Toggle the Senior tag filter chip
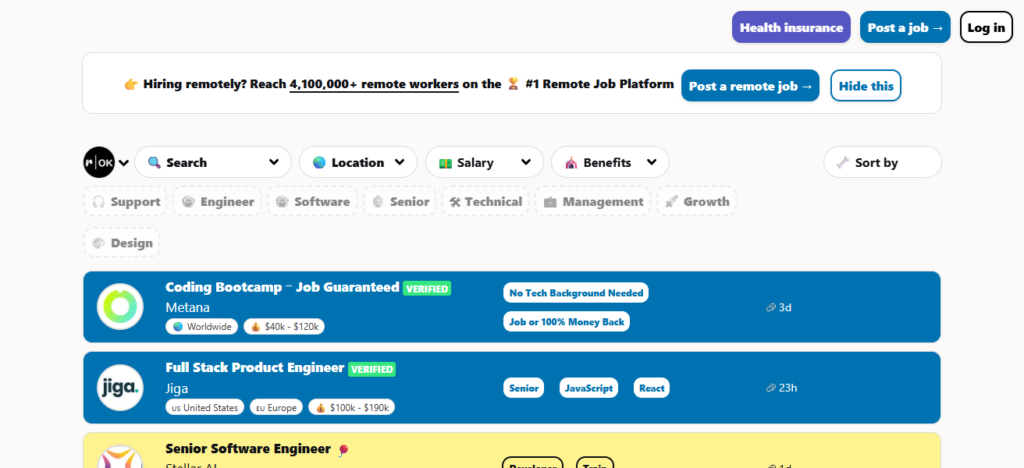The image size is (1024, 468). [400, 202]
